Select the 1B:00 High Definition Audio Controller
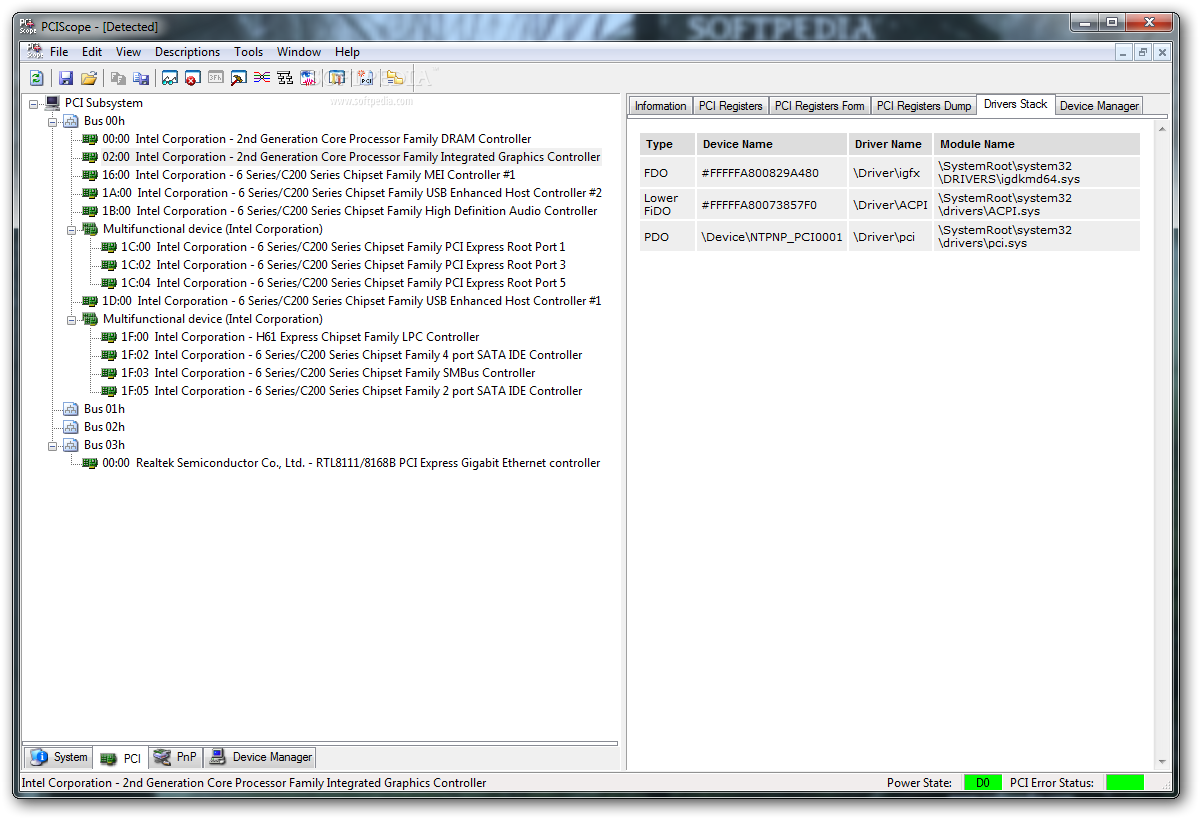This screenshot has width=1200, height=819. (x=350, y=211)
